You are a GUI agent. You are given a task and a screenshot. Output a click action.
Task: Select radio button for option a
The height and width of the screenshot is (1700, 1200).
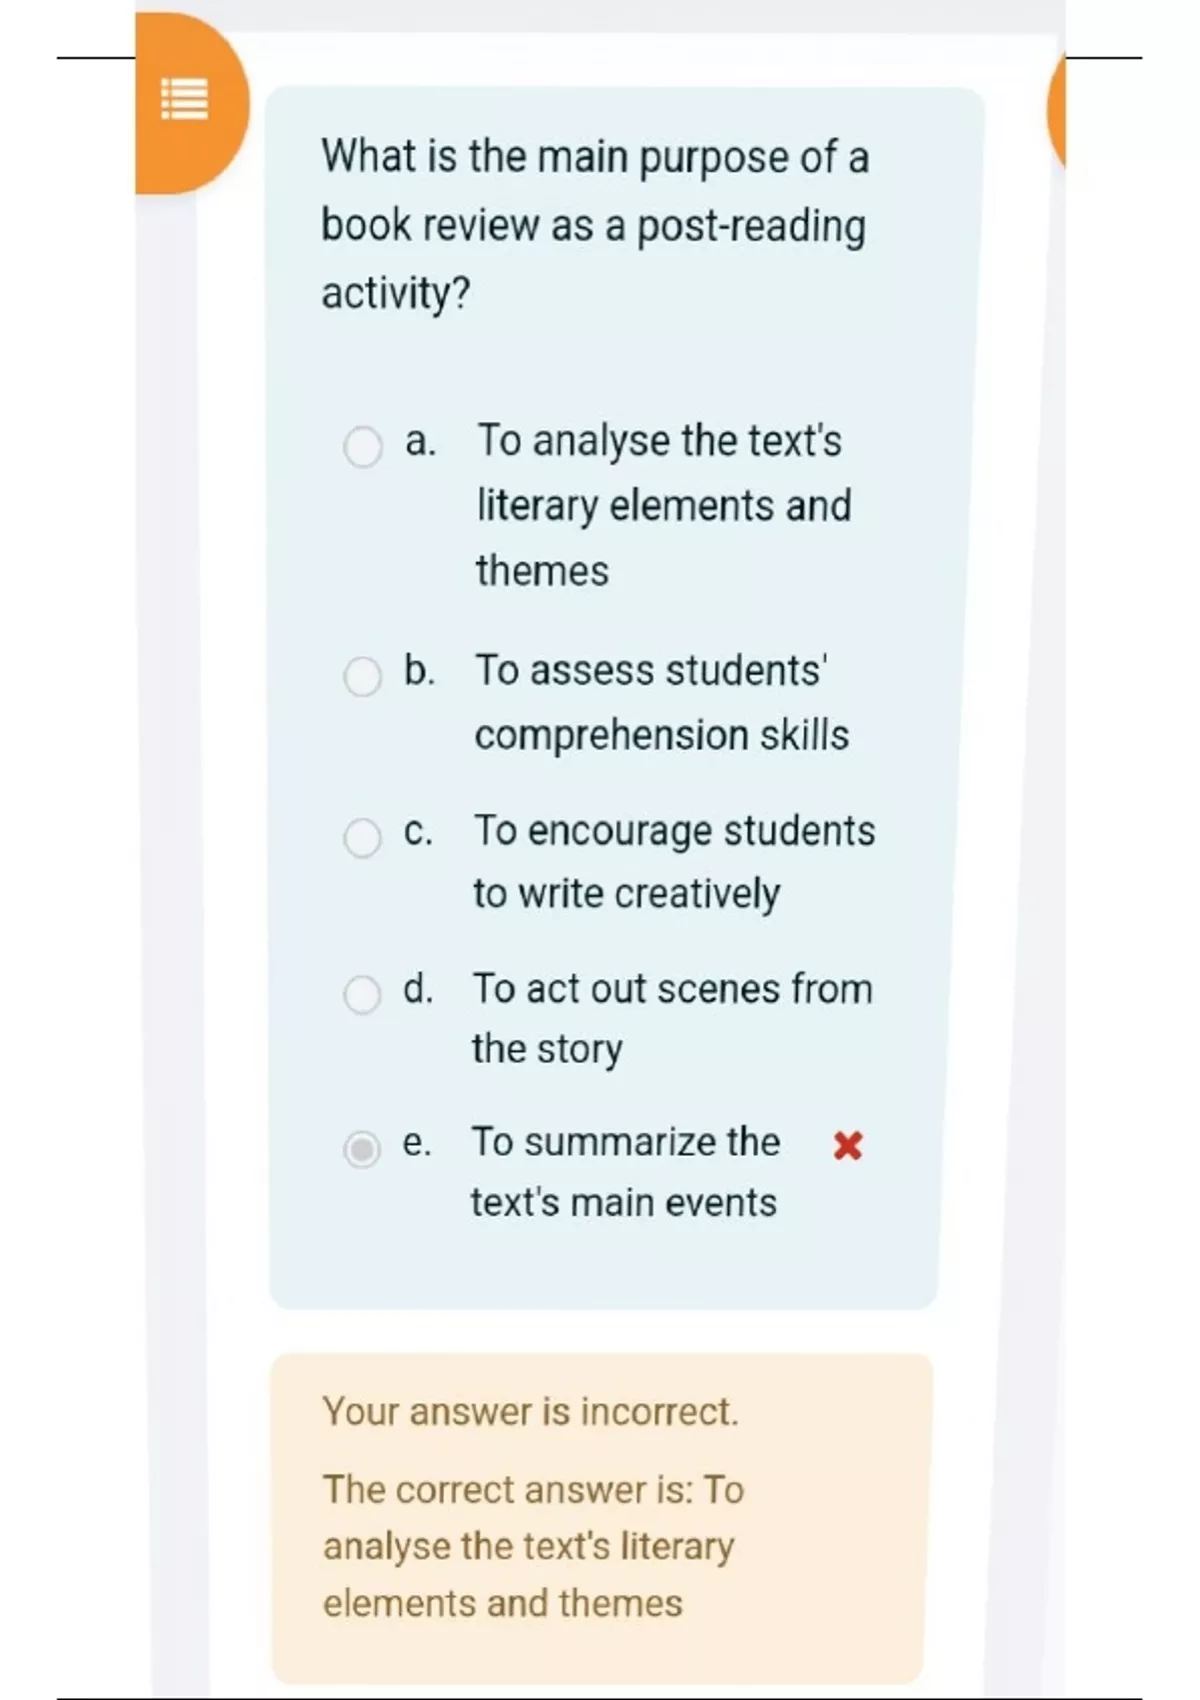[362, 447]
